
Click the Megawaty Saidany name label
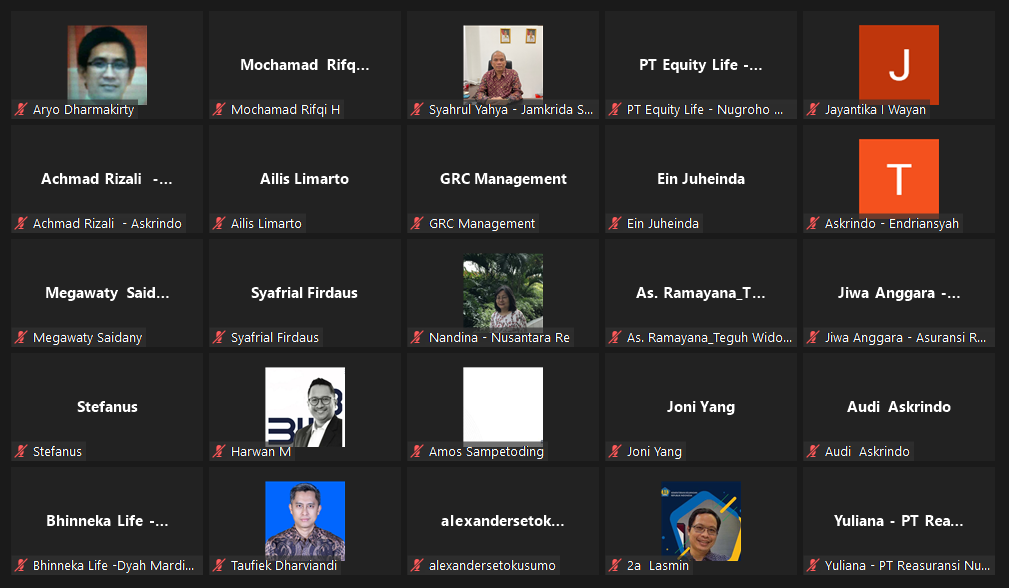tap(88, 337)
